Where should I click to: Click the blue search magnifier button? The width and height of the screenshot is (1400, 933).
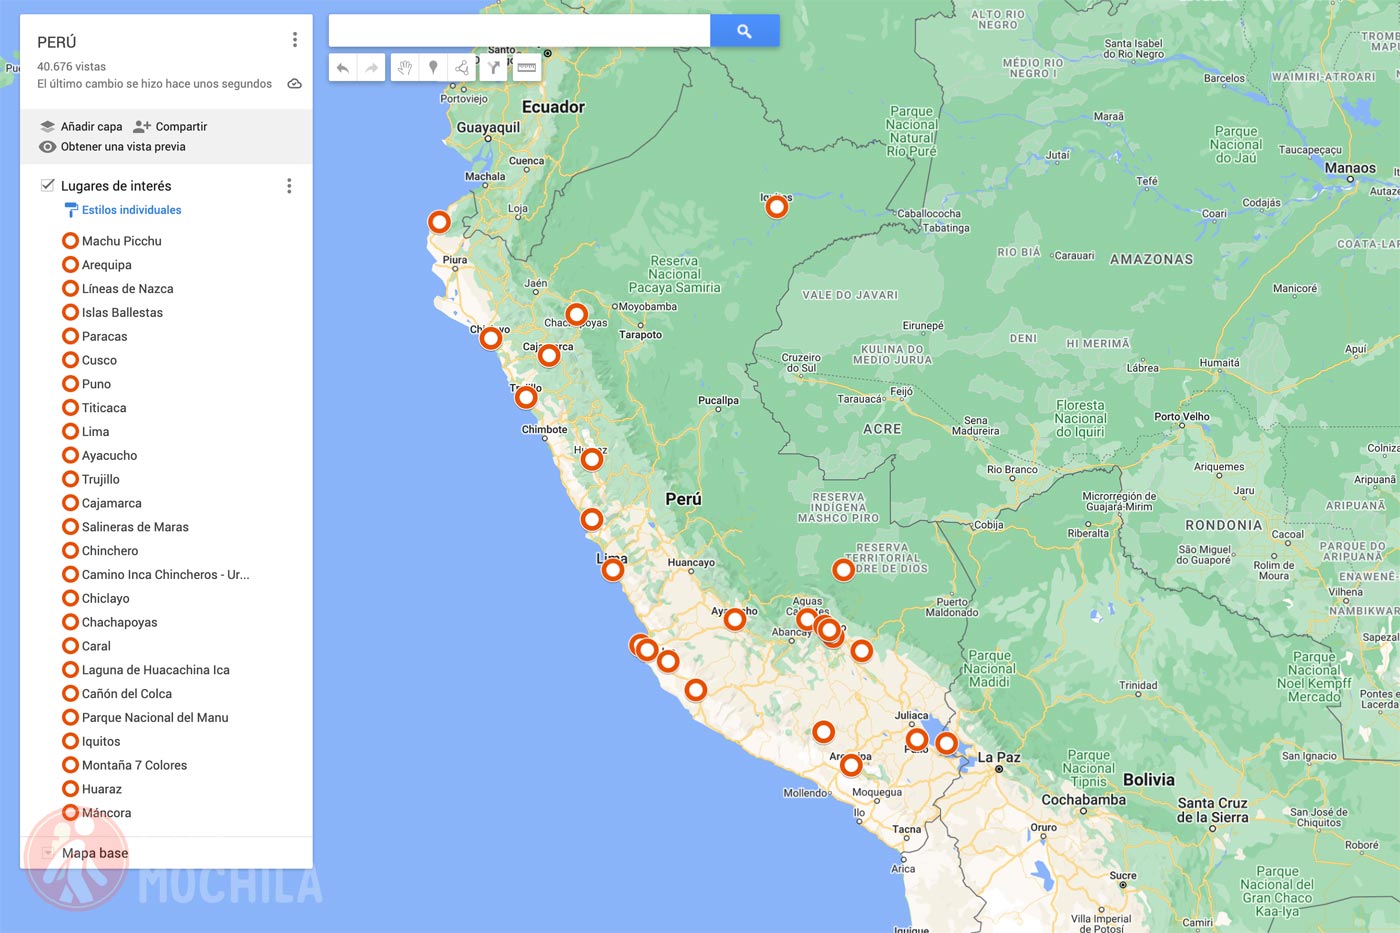click(x=744, y=31)
